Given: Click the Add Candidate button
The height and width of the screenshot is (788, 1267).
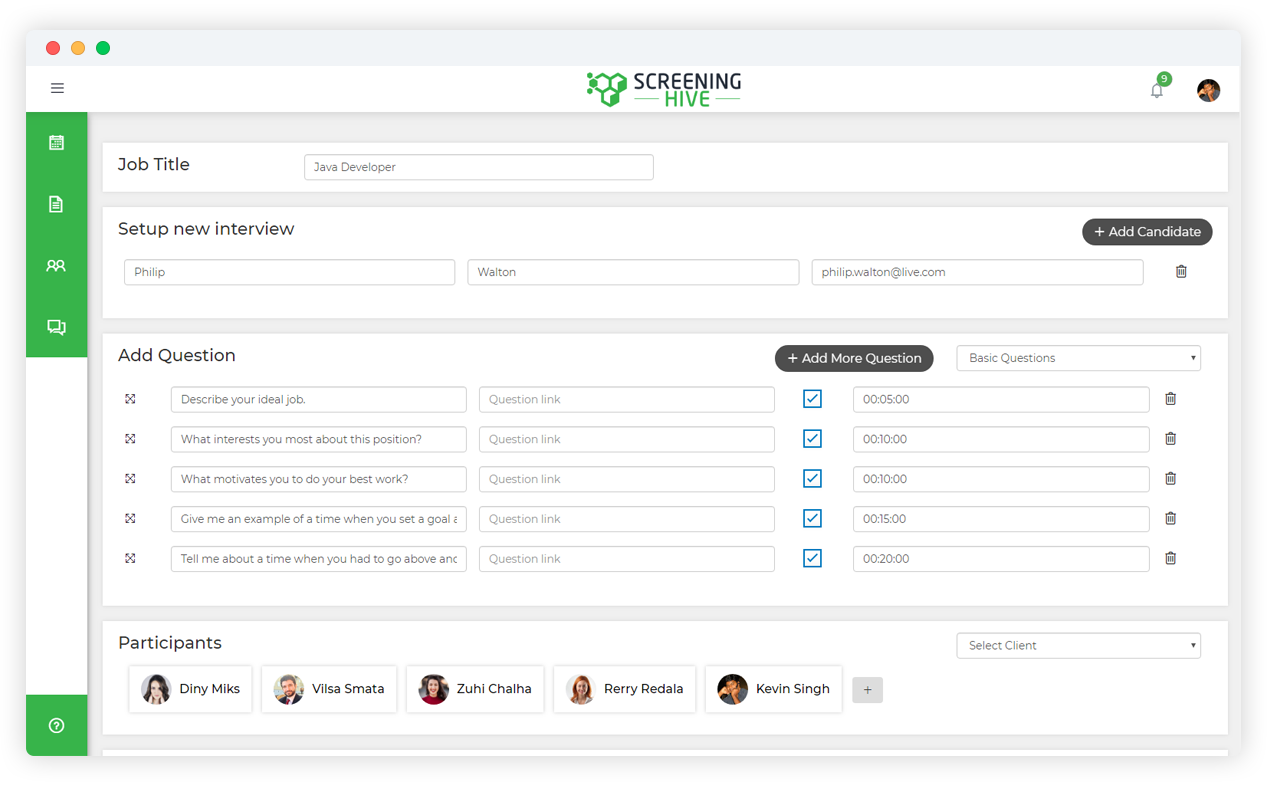Looking at the screenshot, I should click(1146, 231).
